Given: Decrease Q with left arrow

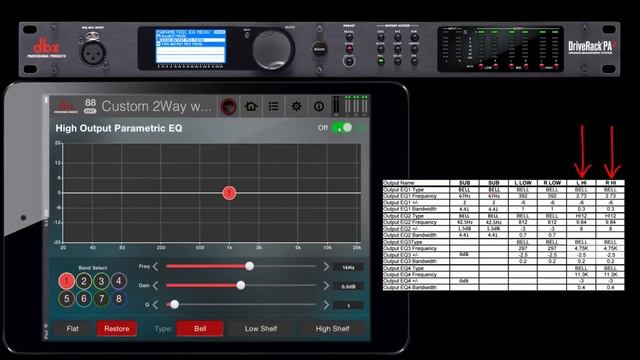Looking at the screenshot, I should click(156, 304).
